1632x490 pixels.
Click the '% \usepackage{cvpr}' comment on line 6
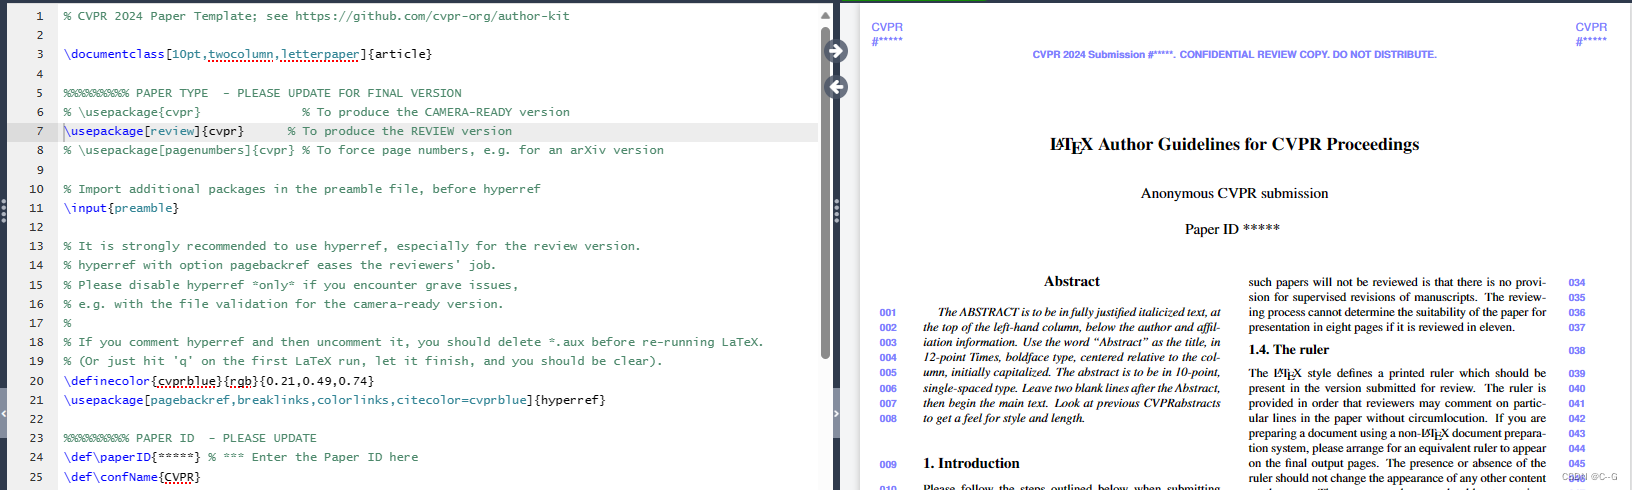pyautogui.click(x=132, y=112)
